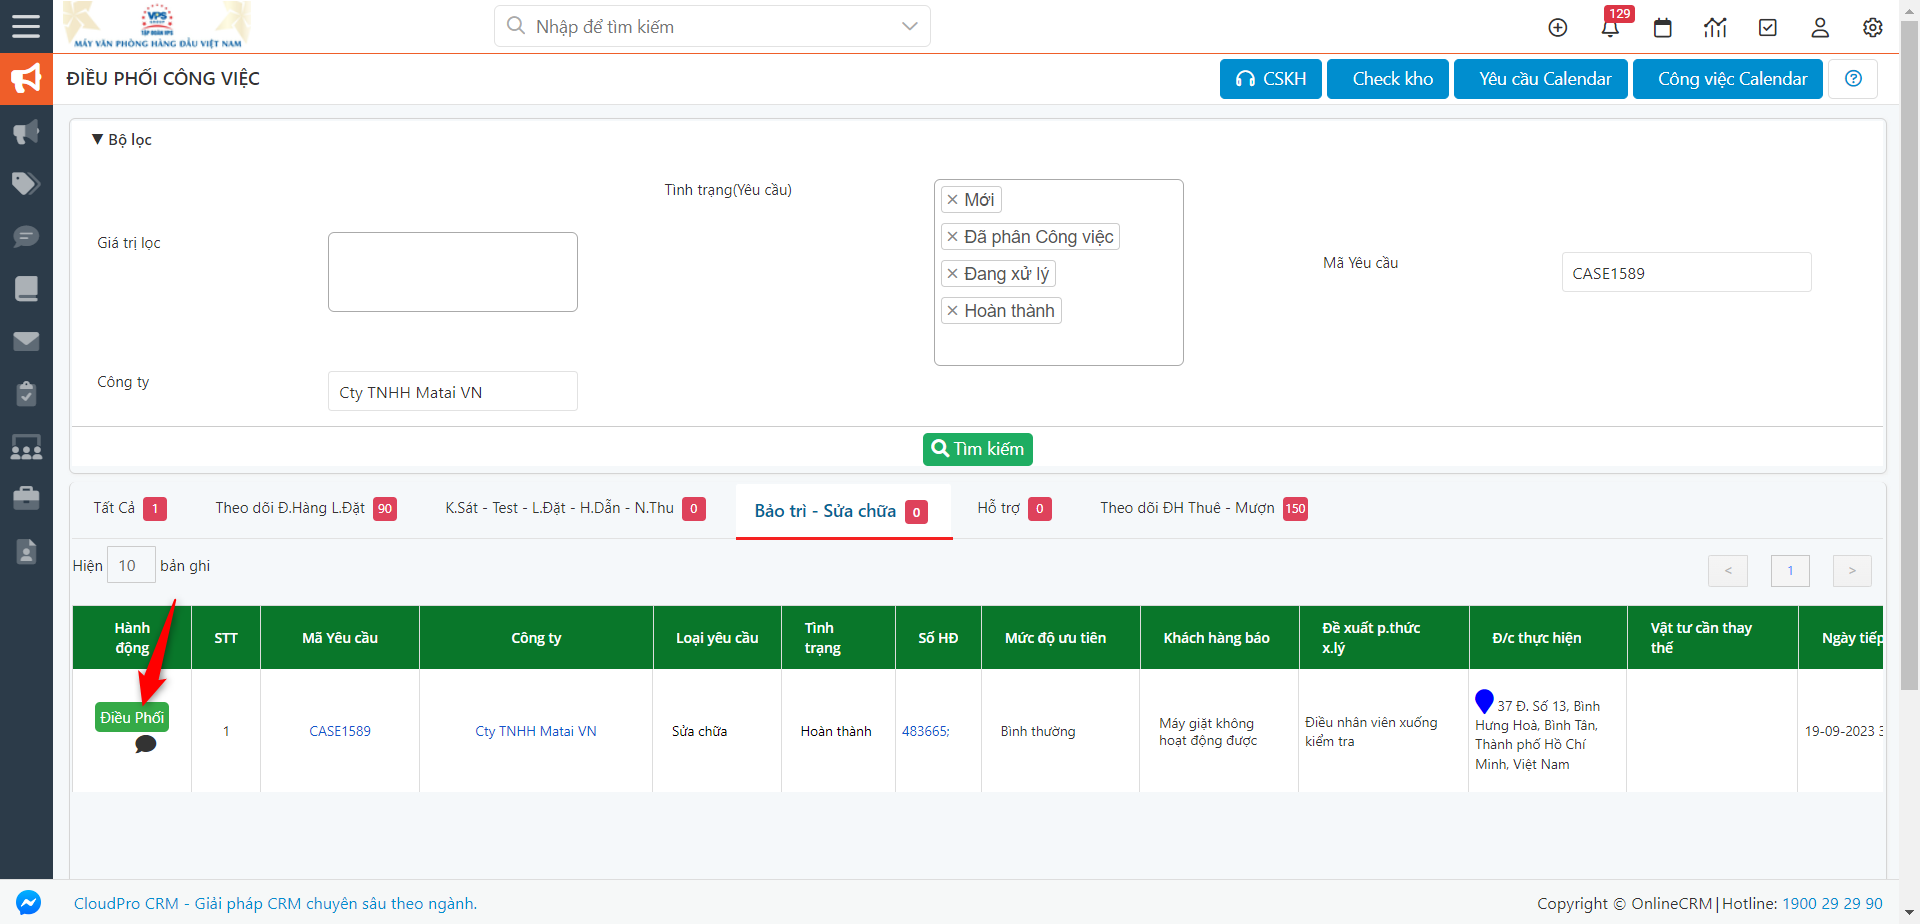
Task: Open K.Sát - Test - L.Đặt tab
Action: point(575,509)
